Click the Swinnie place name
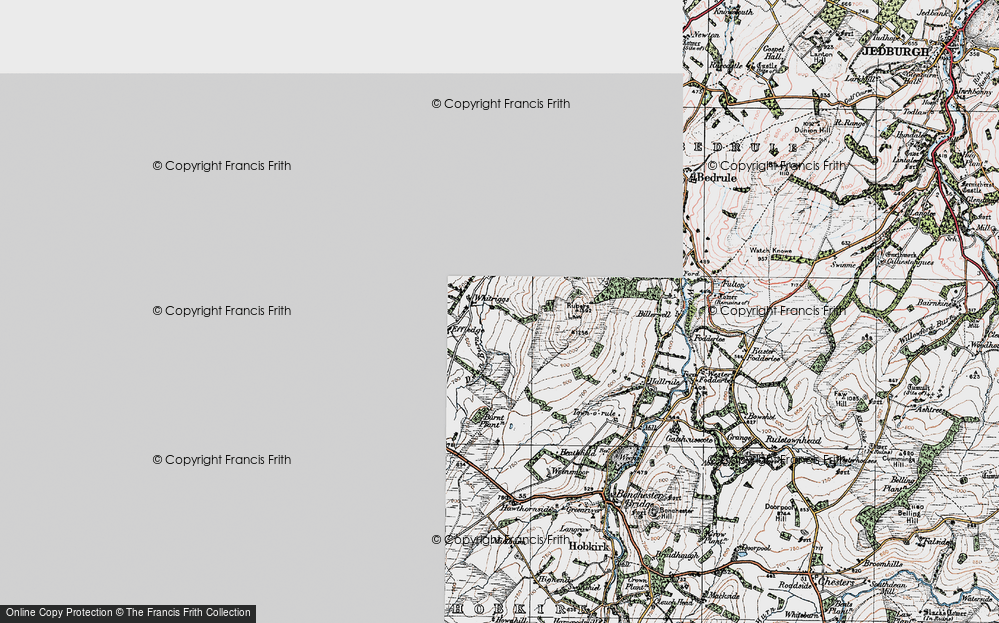Screen dimensions: 999x623 [843, 264]
